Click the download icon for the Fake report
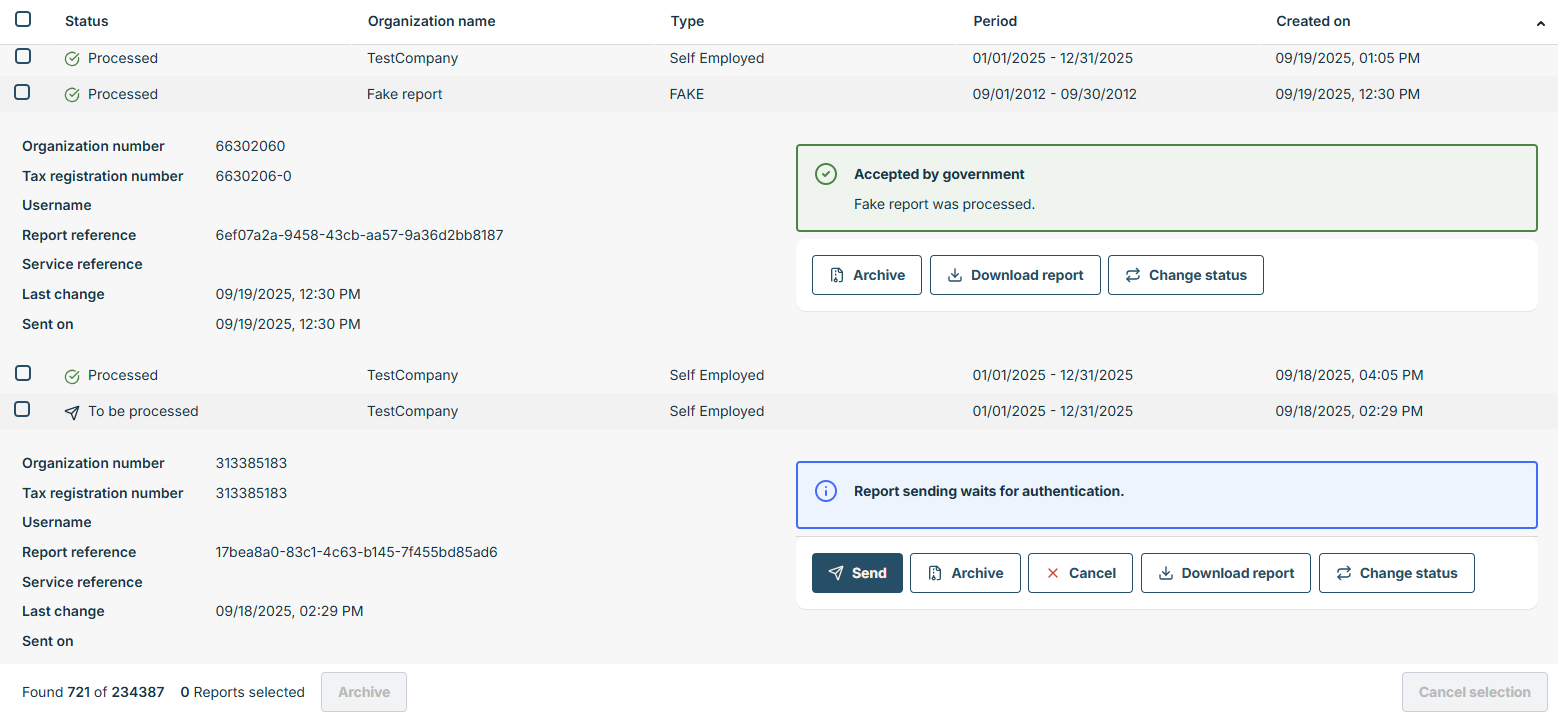Image resolution: width=1558 pixels, height=715 pixels. point(954,275)
